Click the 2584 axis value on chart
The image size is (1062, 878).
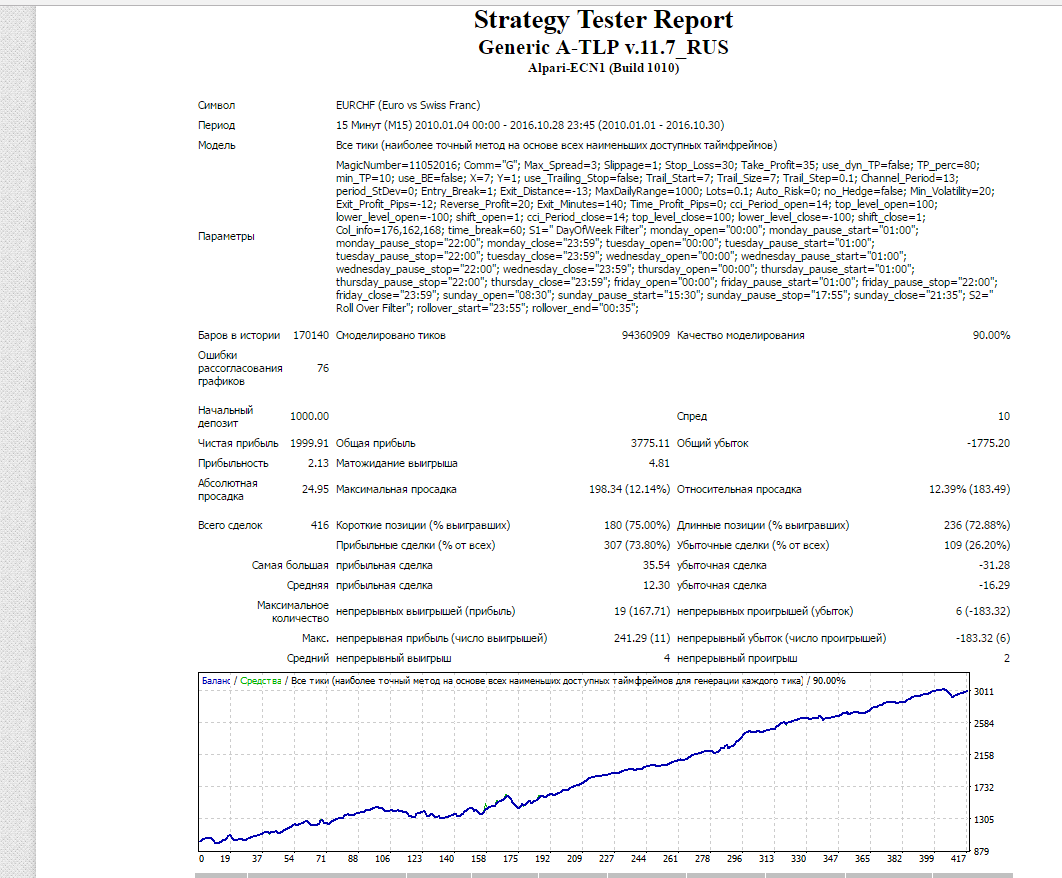click(x=983, y=724)
